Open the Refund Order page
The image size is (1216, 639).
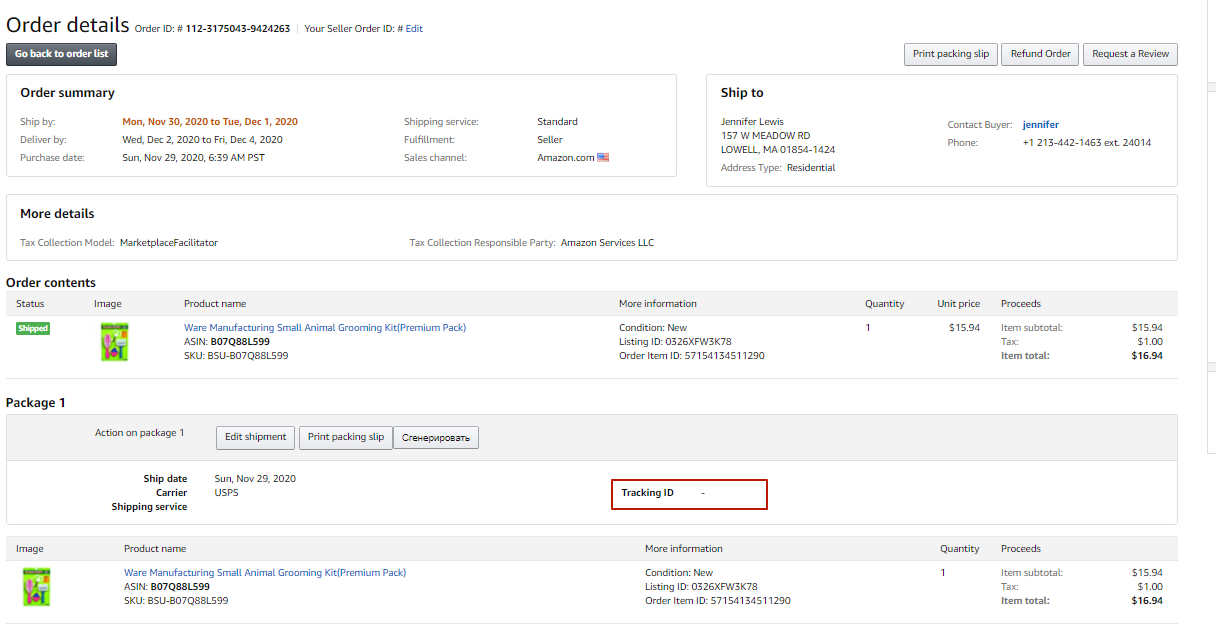click(x=1040, y=54)
